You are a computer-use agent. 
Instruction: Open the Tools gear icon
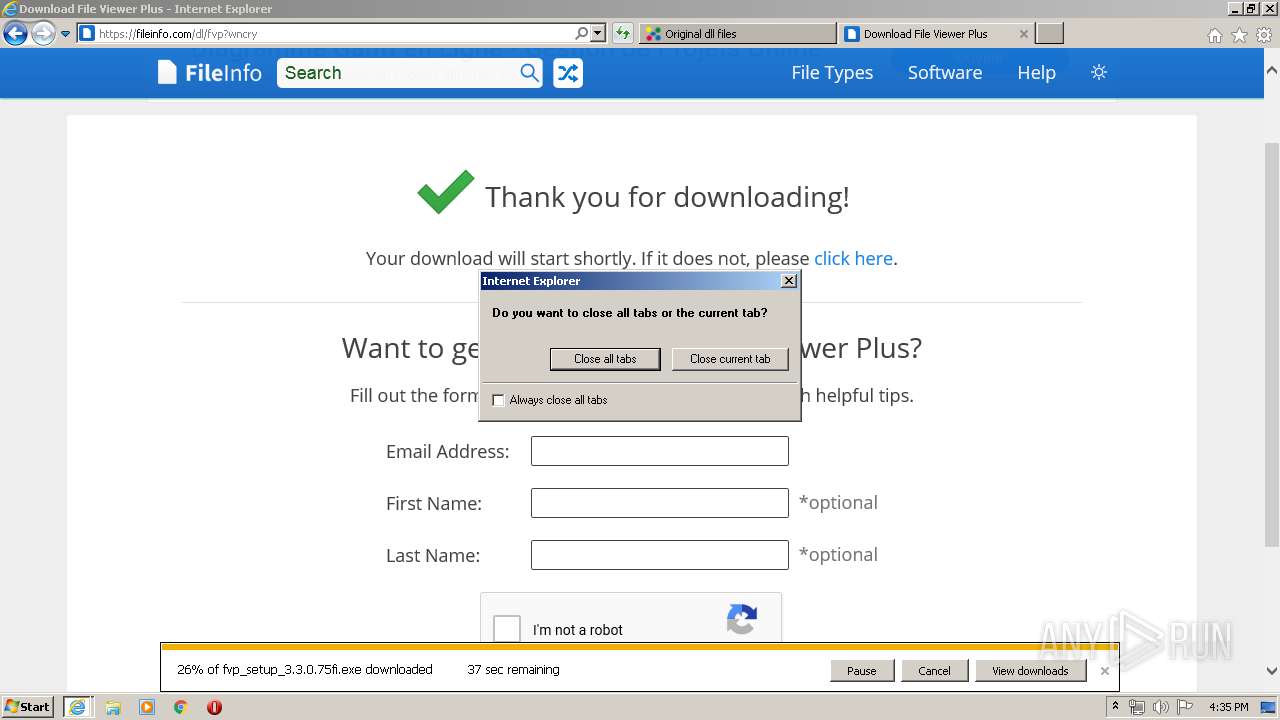[x=1264, y=35]
